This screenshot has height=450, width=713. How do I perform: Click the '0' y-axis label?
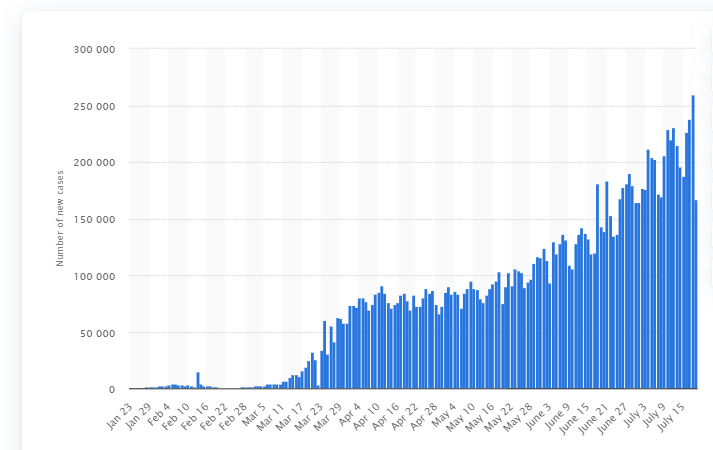[x=112, y=390]
